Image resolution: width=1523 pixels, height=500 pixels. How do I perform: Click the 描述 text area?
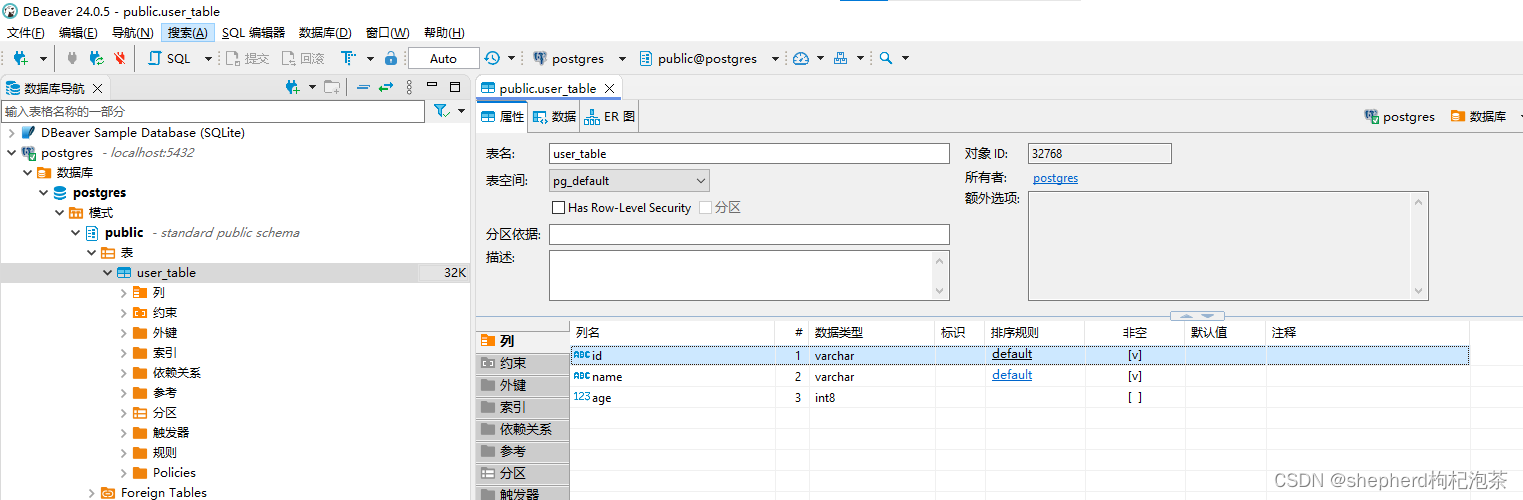tap(749, 275)
